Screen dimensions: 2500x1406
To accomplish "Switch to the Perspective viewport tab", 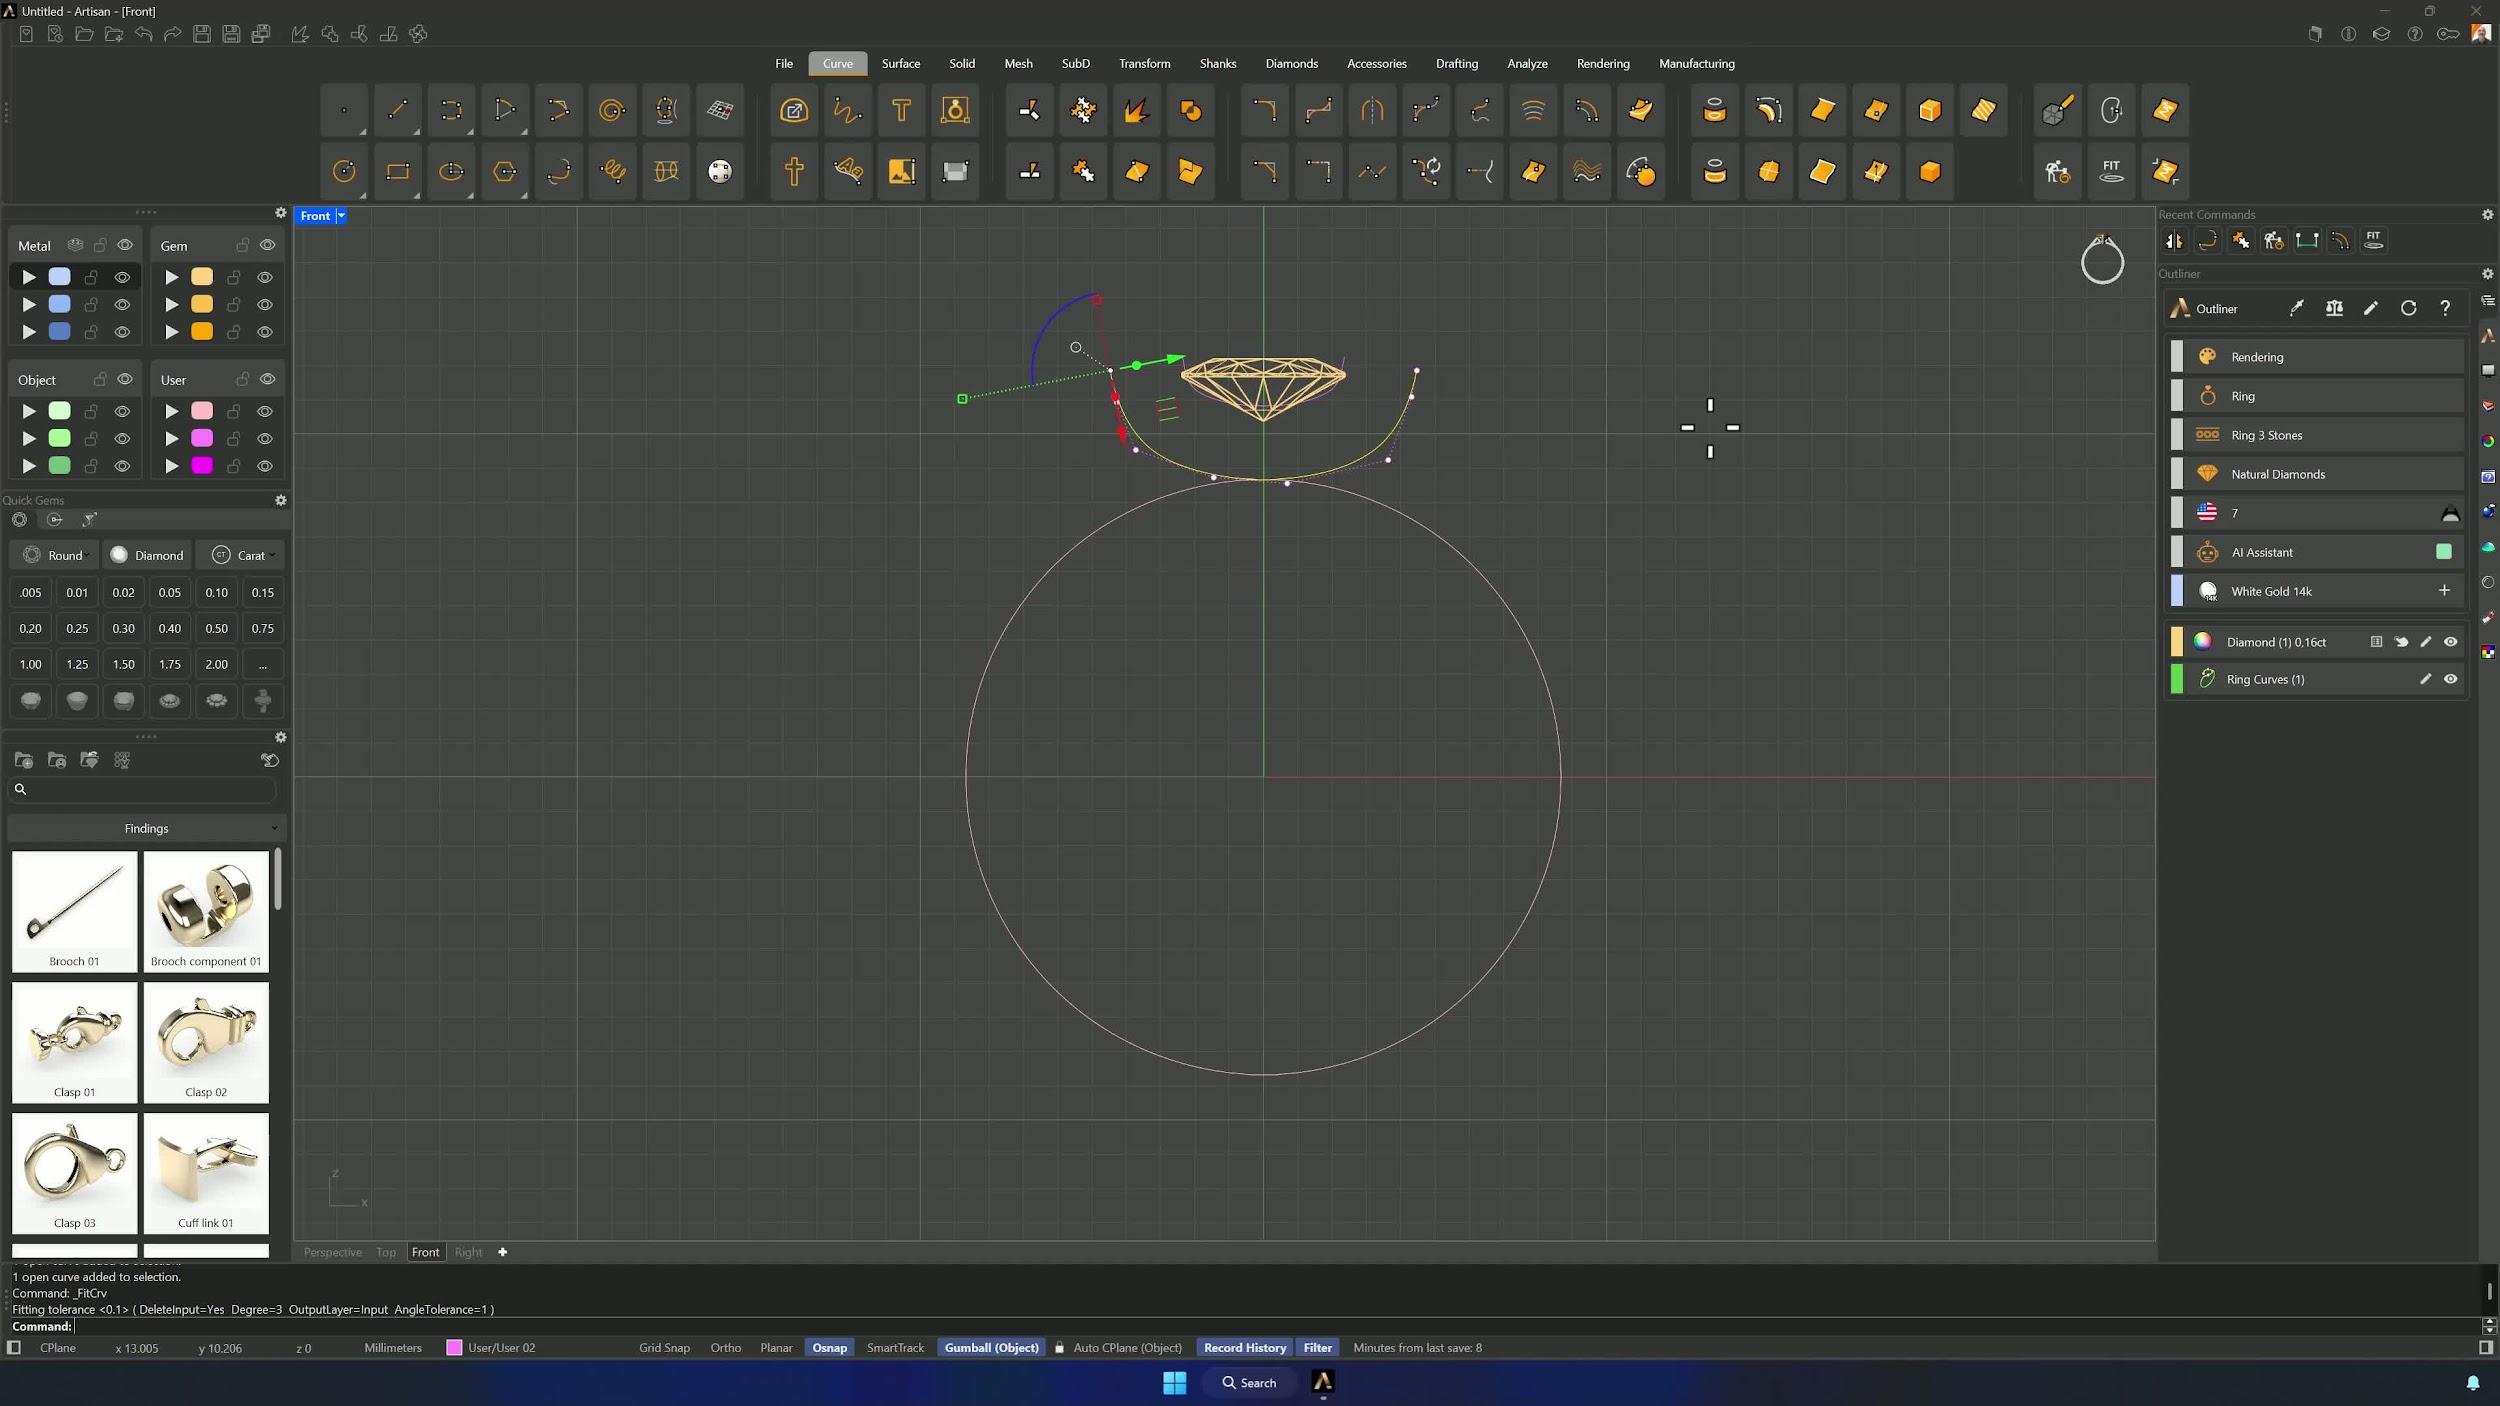I will click(x=333, y=1252).
